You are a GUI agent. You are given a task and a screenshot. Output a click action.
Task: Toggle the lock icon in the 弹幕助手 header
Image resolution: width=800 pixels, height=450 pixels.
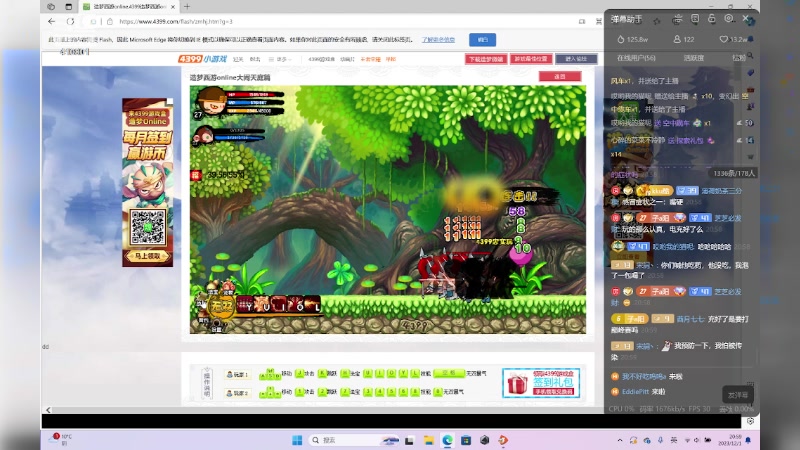click(x=712, y=19)
